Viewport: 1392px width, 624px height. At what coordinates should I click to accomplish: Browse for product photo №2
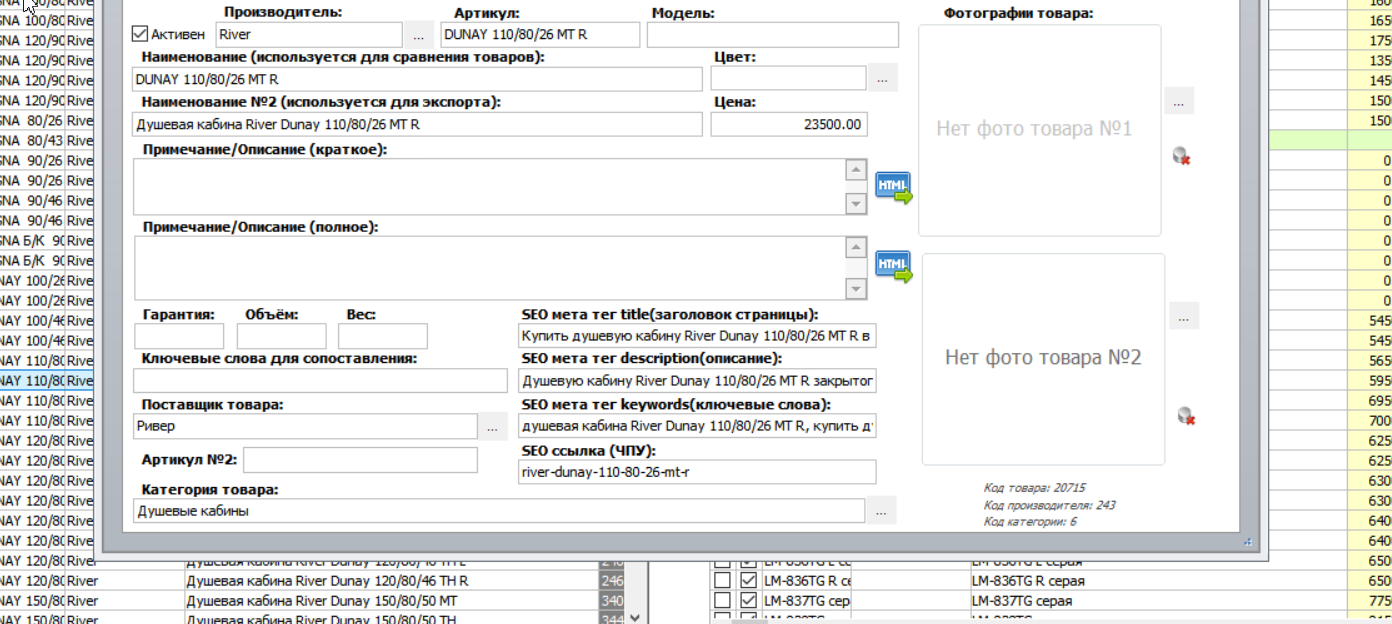tap(1184, 316)
